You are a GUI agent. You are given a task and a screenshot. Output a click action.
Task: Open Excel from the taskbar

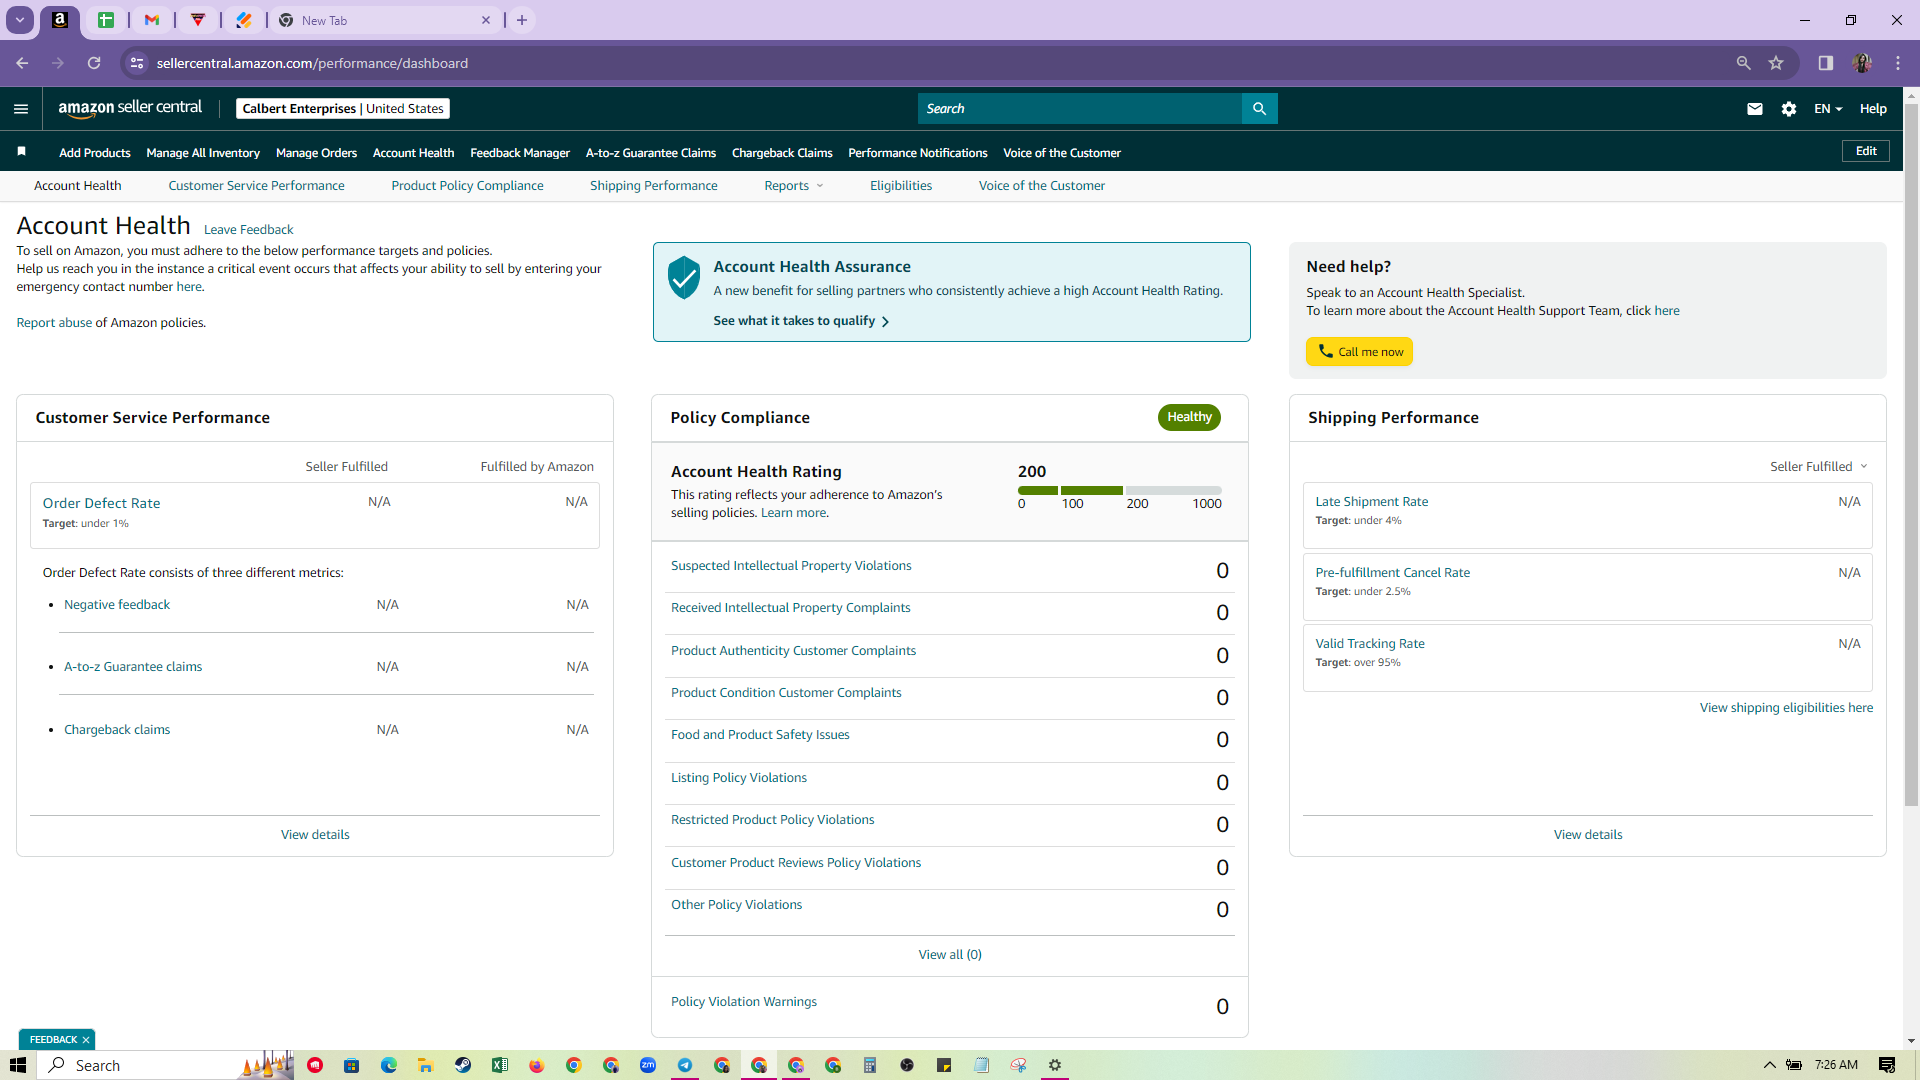coord(499,1065)
